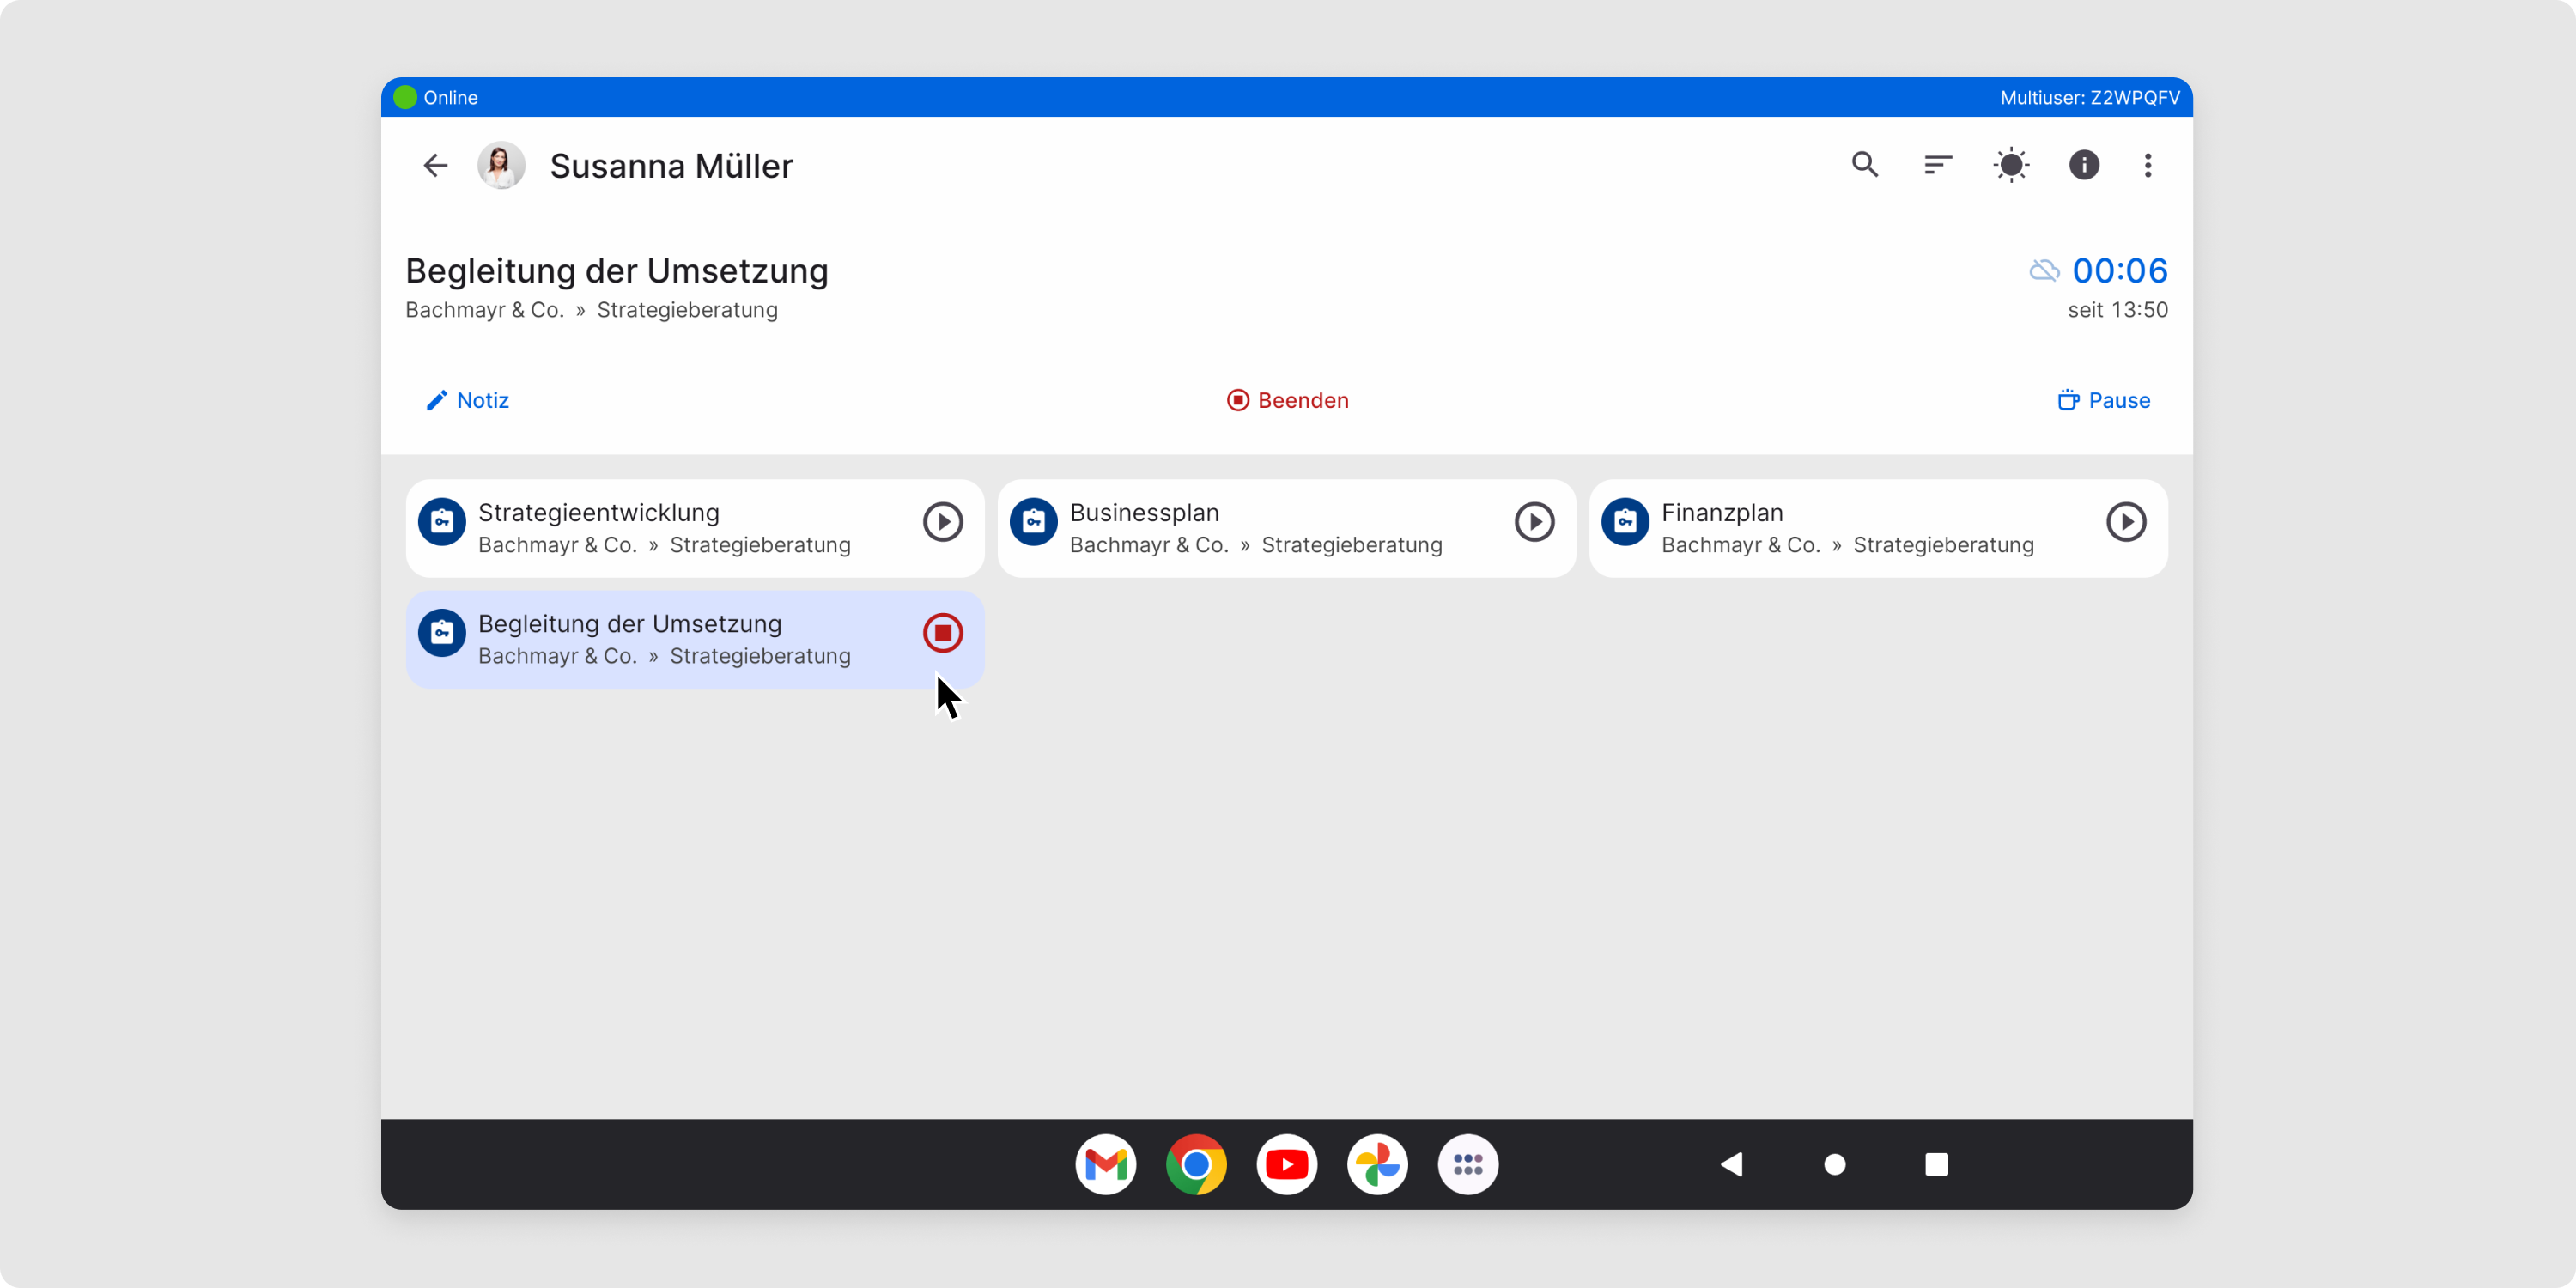
Task: Open the app drawer grid icon
Action: point(1468,1164)
